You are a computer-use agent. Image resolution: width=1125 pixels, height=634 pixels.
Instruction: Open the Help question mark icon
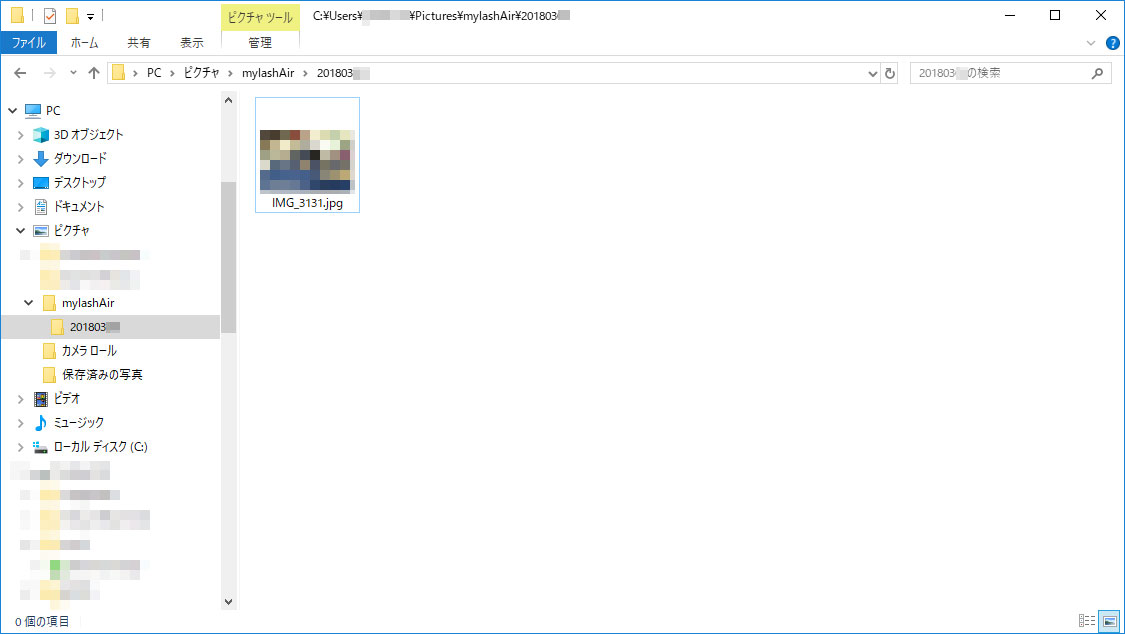point(1113,43)
